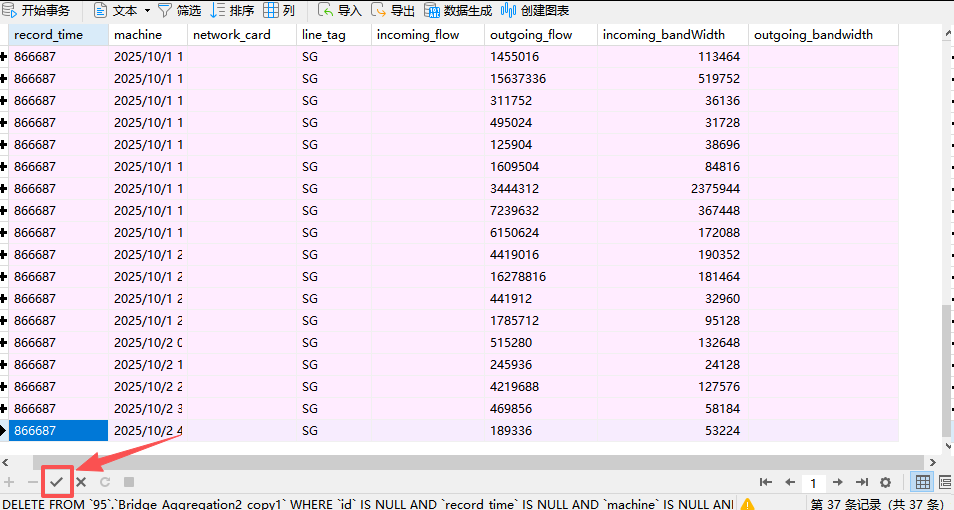954x510 pixels.
Task: Click the 开始事务 begin transaction button
Action: [x=37, y=10]
